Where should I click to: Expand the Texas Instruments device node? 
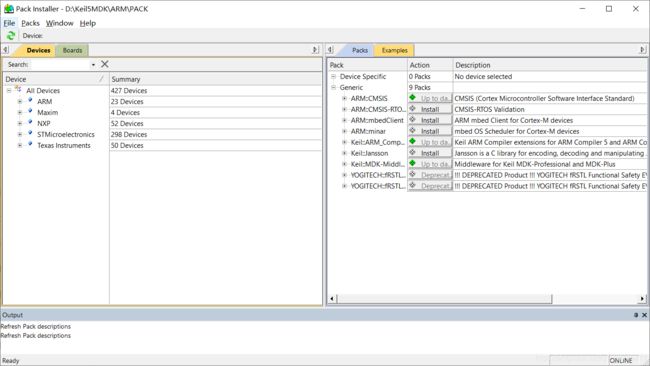click(19, 145)
